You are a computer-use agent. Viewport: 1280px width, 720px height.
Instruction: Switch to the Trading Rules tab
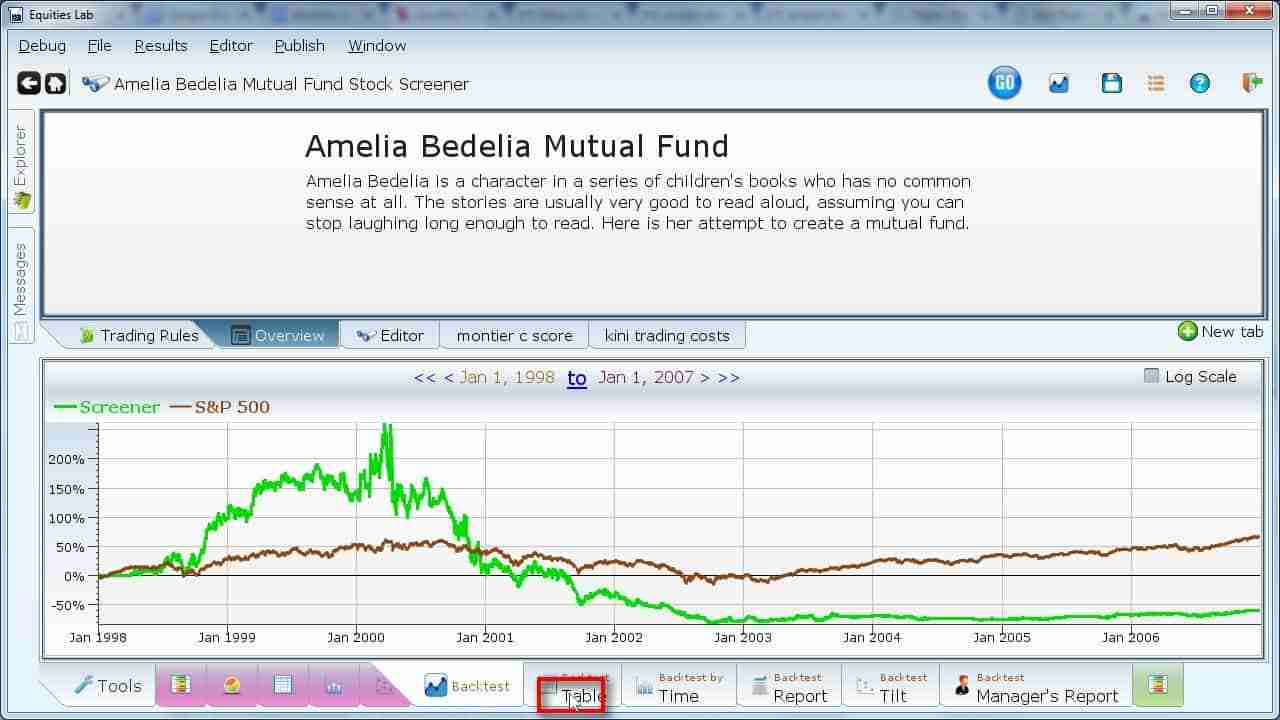coord(138,335)
